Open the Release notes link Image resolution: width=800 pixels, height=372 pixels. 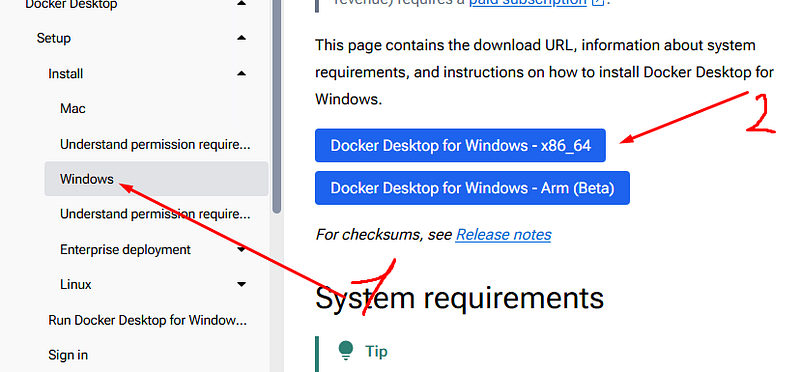coord(503,235)
